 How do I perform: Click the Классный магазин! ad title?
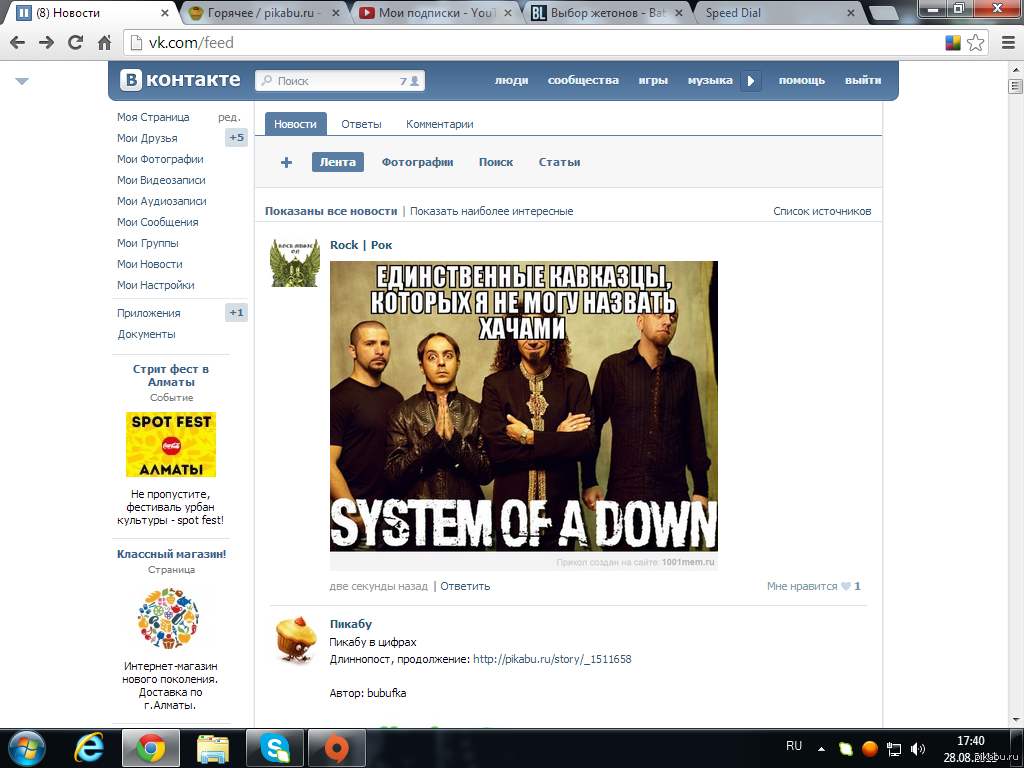[x=171, y=554]
